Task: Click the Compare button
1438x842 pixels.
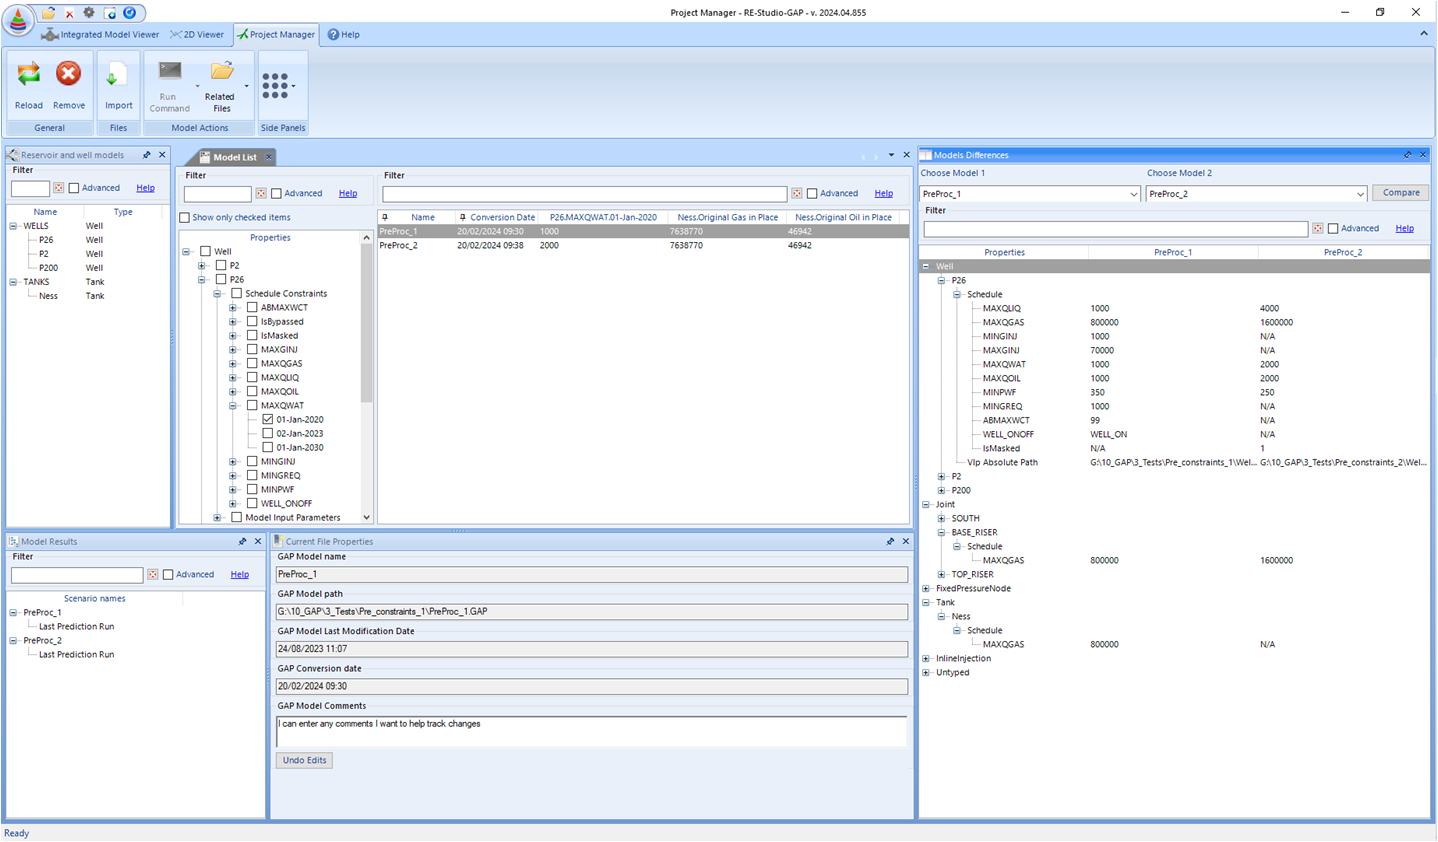Action: click(x=1401, y=193)
